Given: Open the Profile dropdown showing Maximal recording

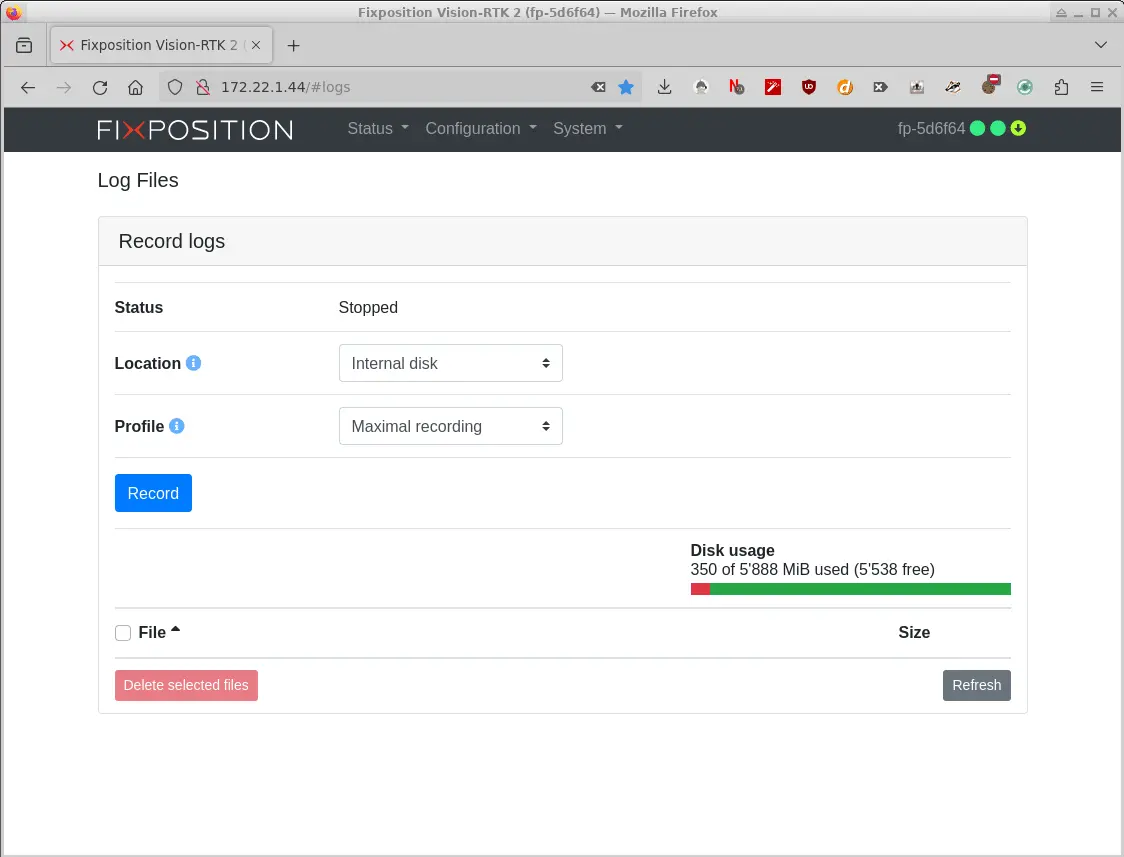Looking at the screenshot, I should tap(450, 426).
